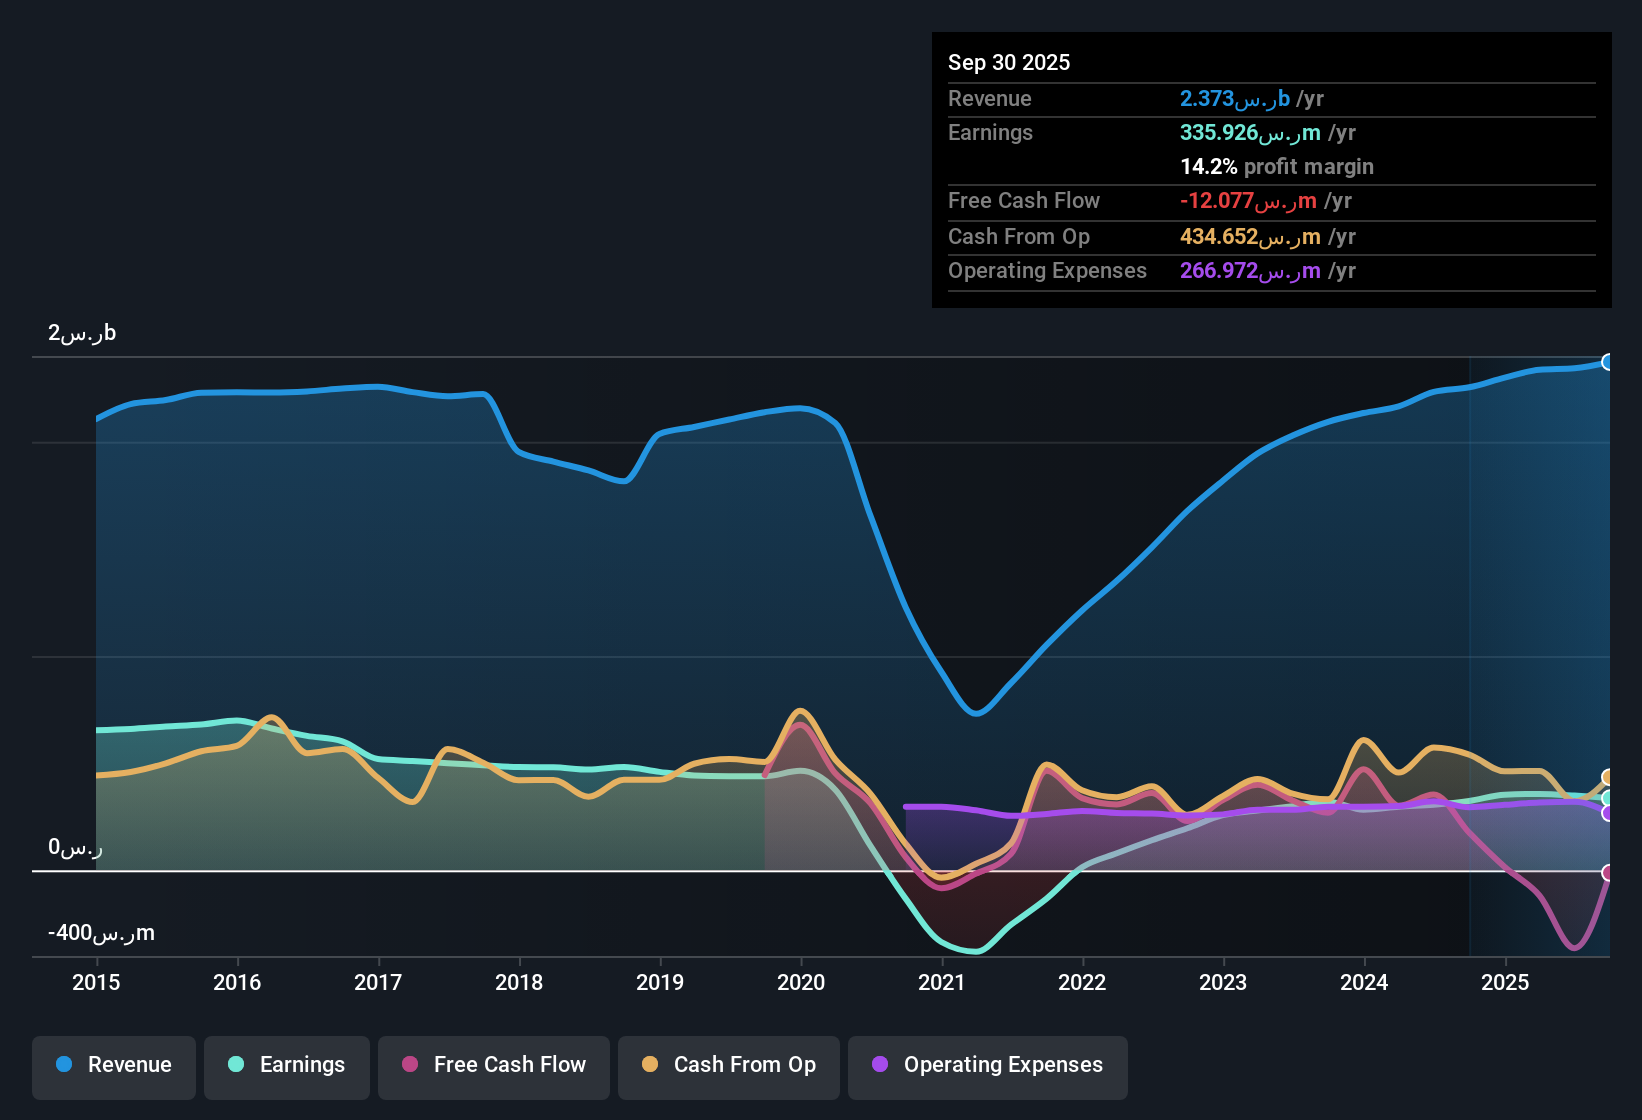Select the white endpoint marker on Revenue line

click(x=1608, y=362)
